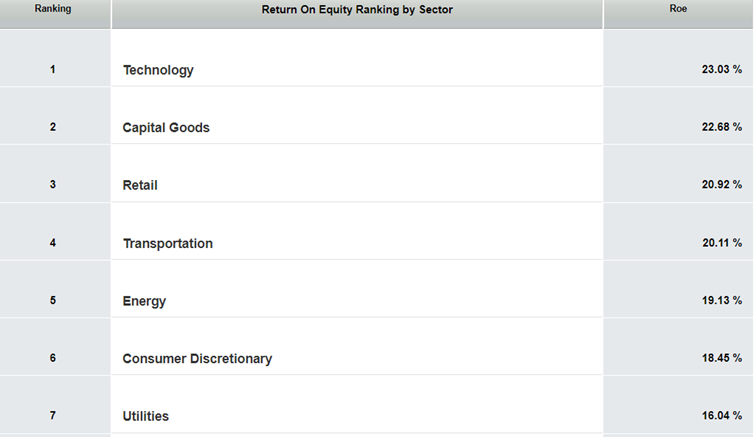Viewport: 756px width, 437px height.
Task: Sort by the Roe column header
Action: pos(678,9)
